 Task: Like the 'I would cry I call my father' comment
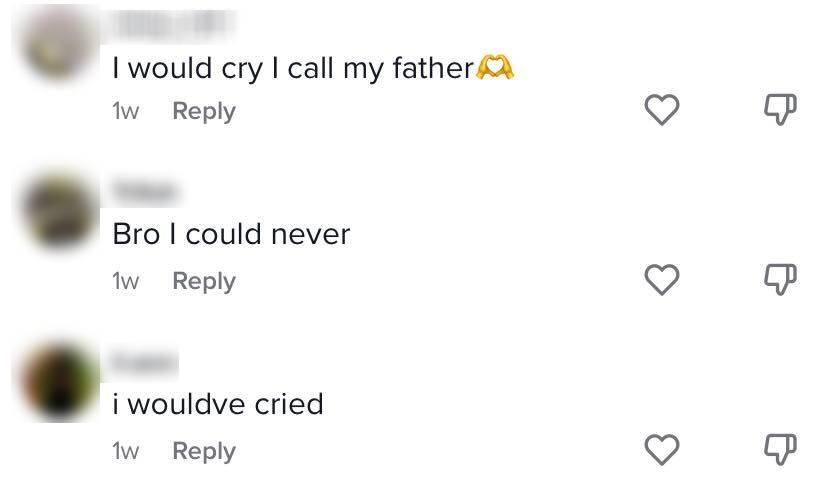click(x=661, y=111)
